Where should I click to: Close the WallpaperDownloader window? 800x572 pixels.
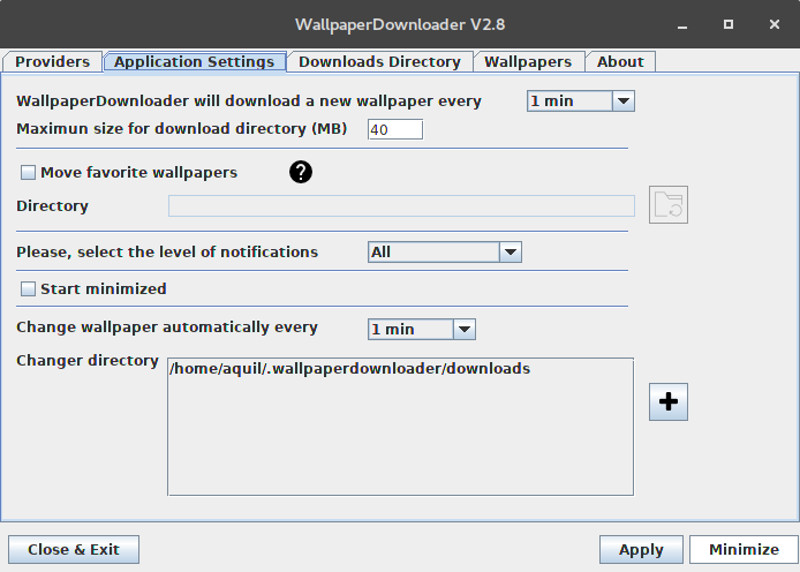774,24
